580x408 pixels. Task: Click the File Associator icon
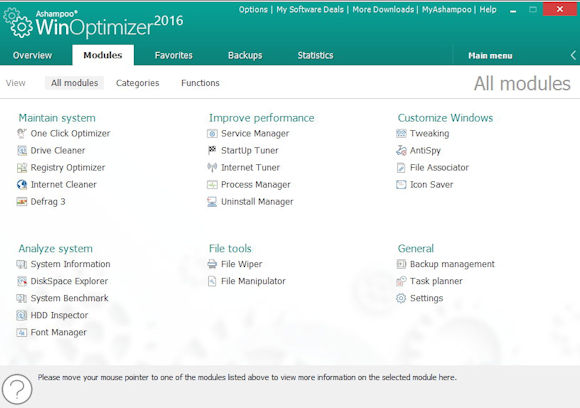[401, 168]
